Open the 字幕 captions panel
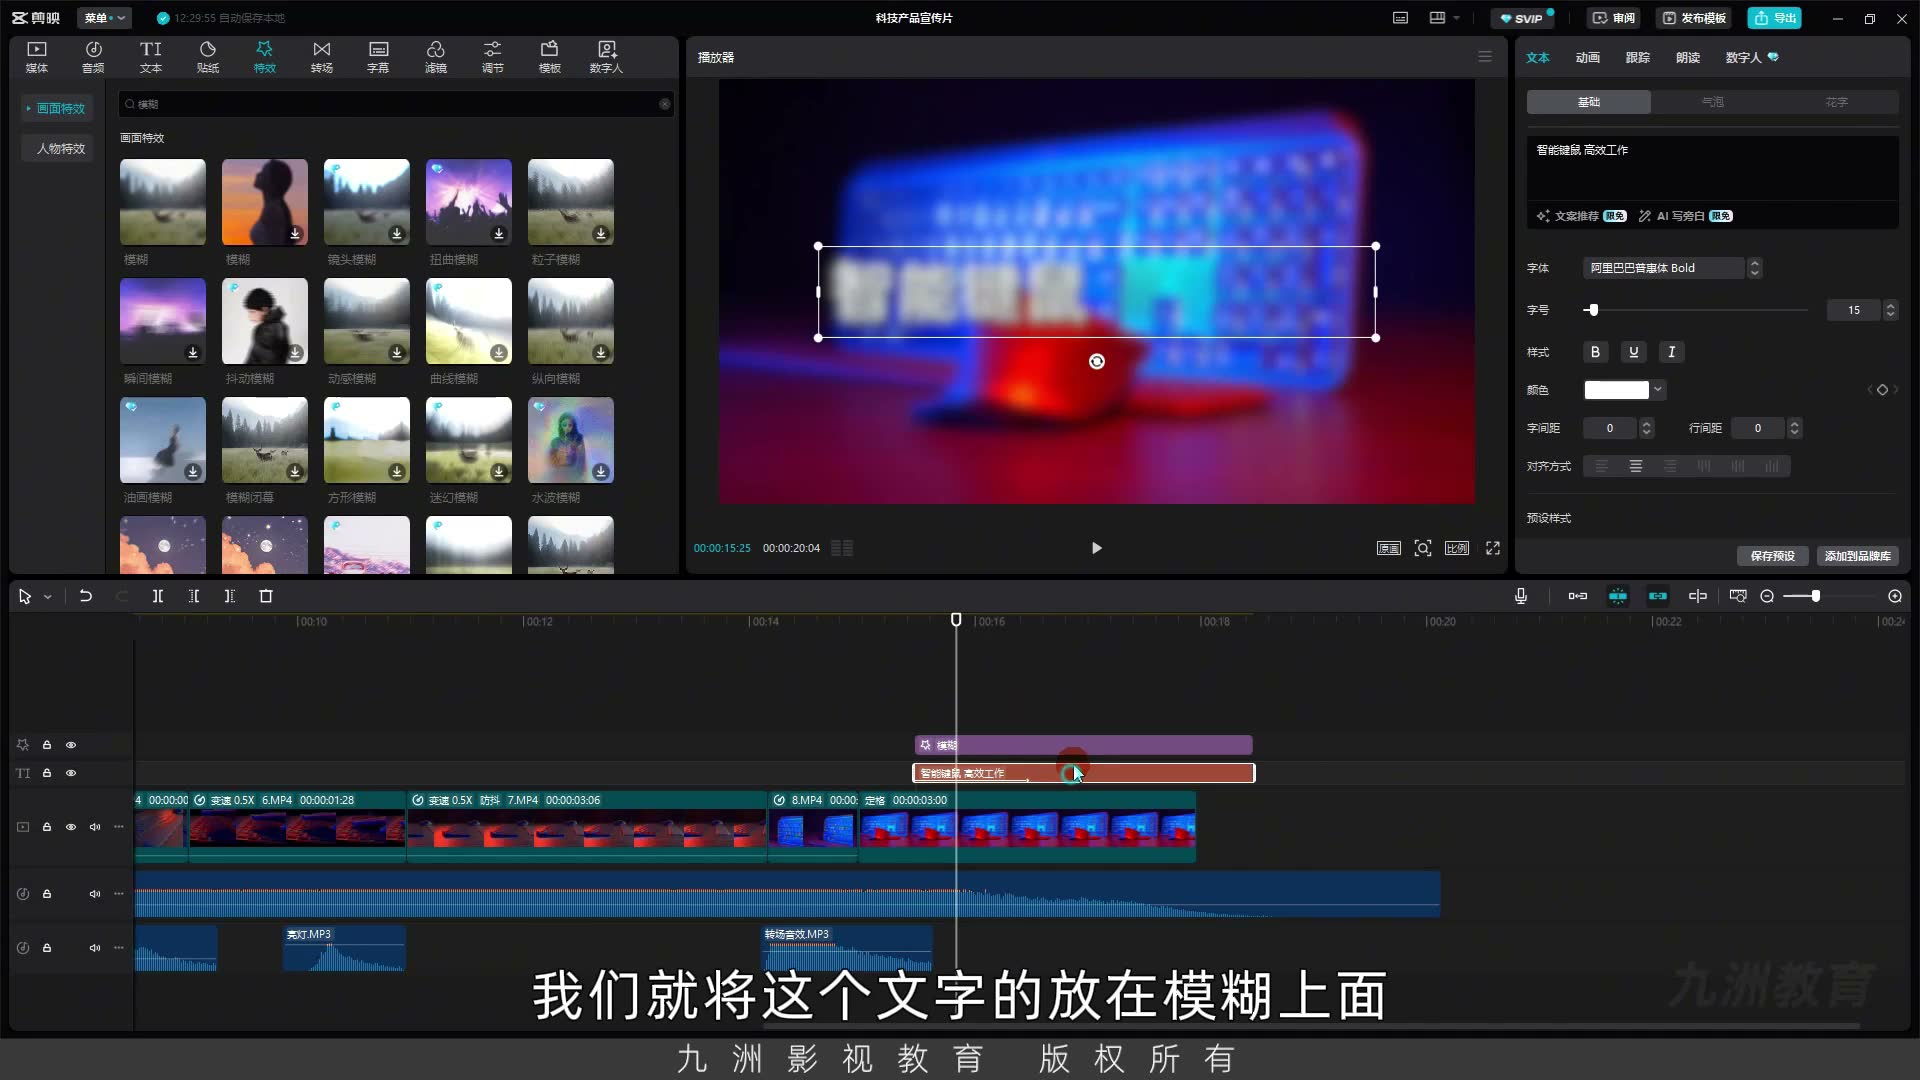Viewport: 1920px width, 1080px height. click(378, 57)
